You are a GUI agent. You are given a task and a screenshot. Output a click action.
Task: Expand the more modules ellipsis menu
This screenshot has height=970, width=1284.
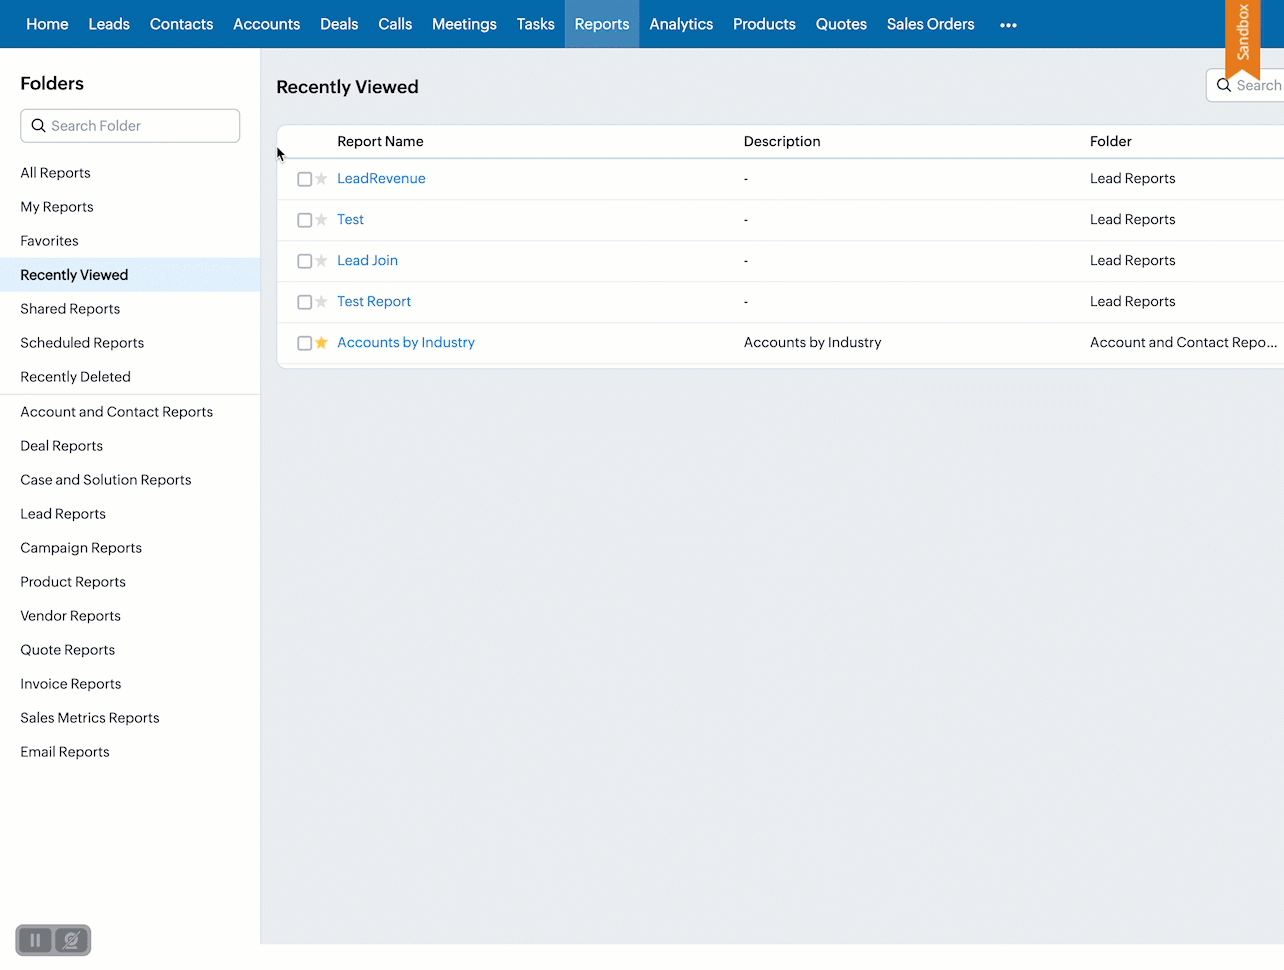coord(1008,25)
